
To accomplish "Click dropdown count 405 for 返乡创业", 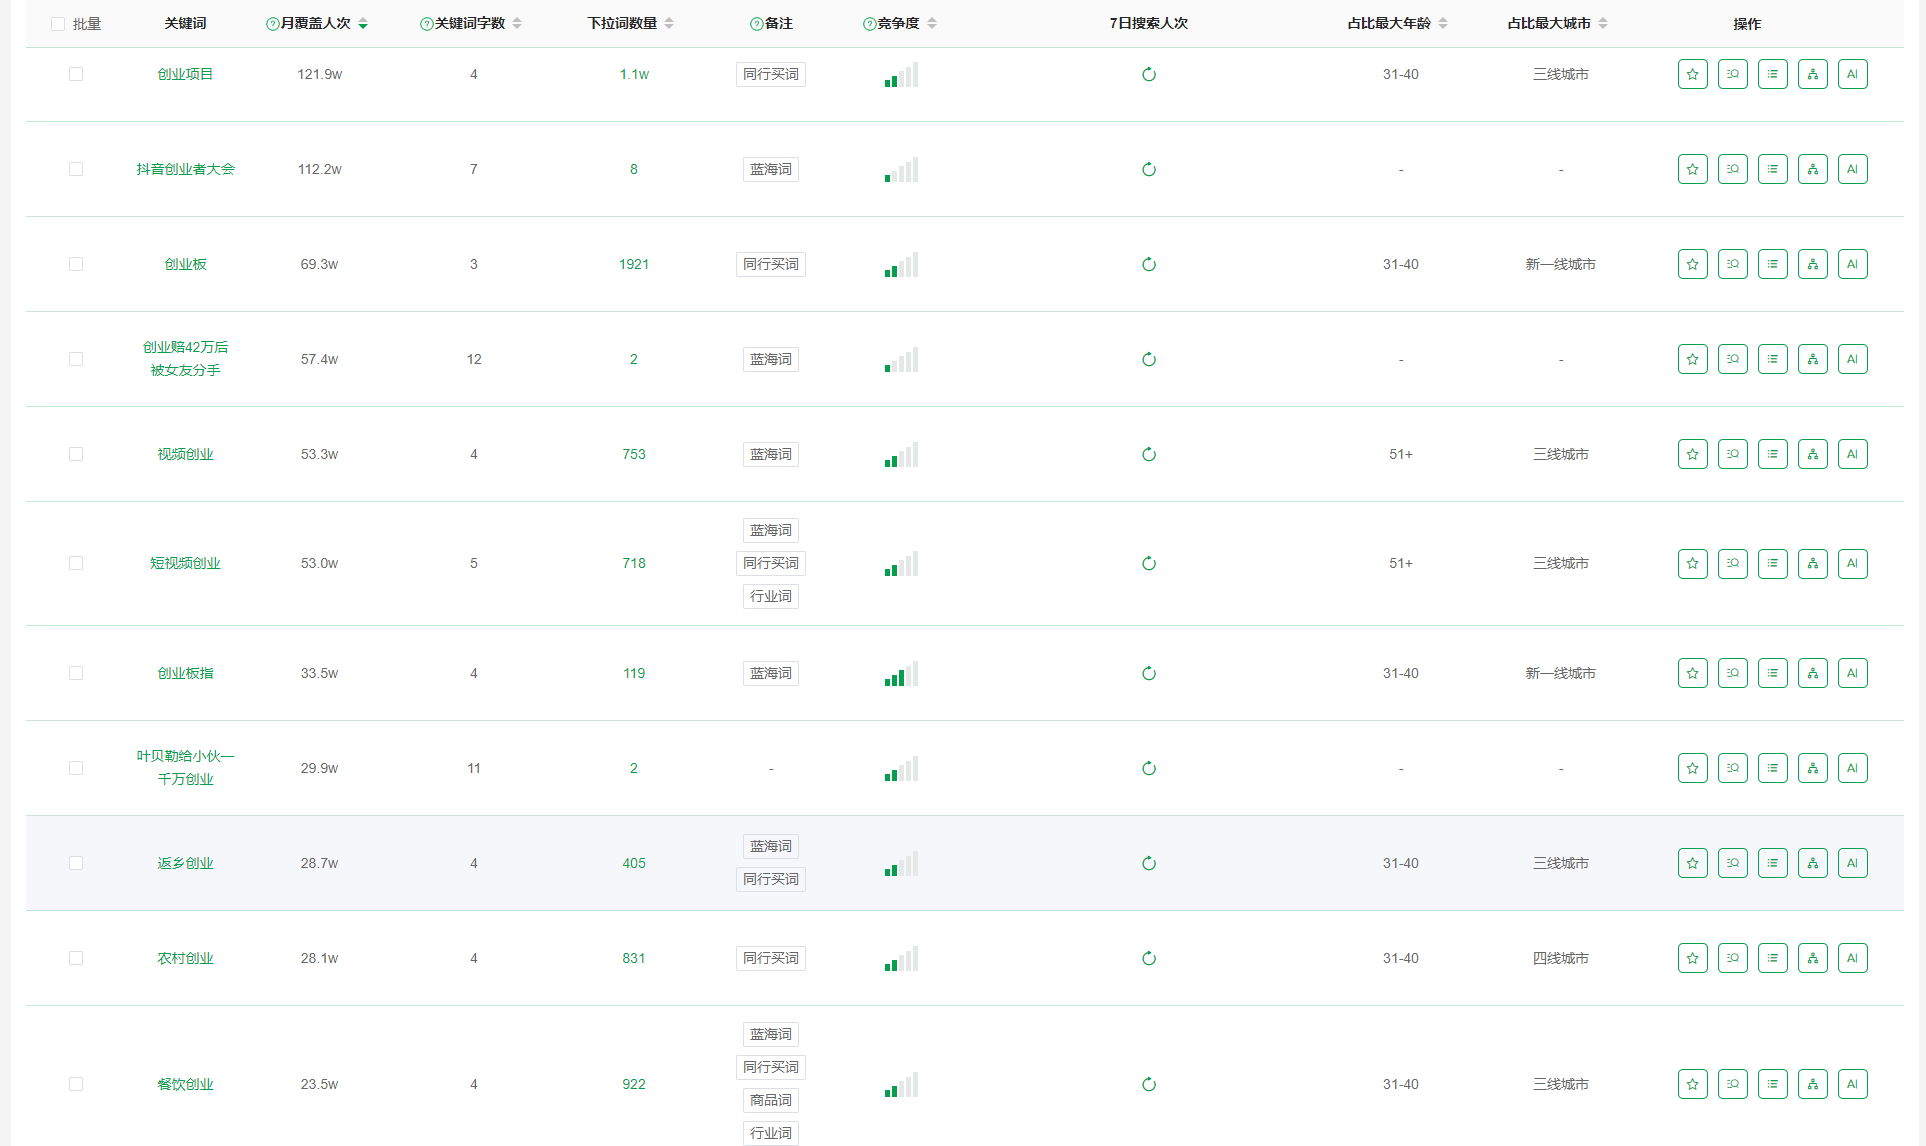I will [634, 863].
